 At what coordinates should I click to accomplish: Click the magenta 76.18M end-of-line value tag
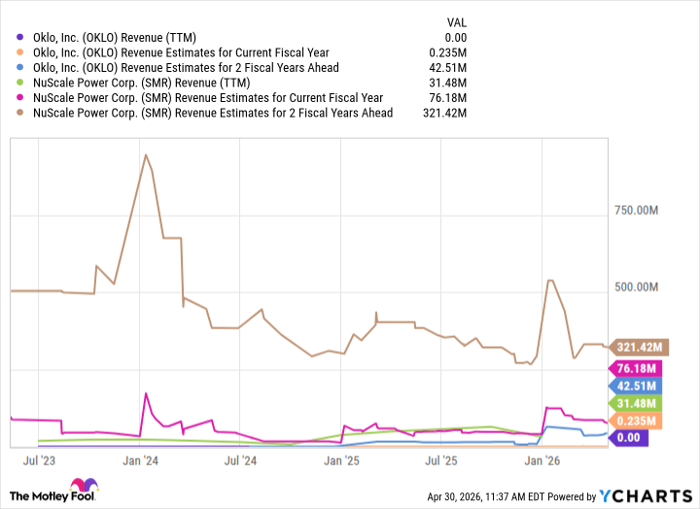[635, 369]
